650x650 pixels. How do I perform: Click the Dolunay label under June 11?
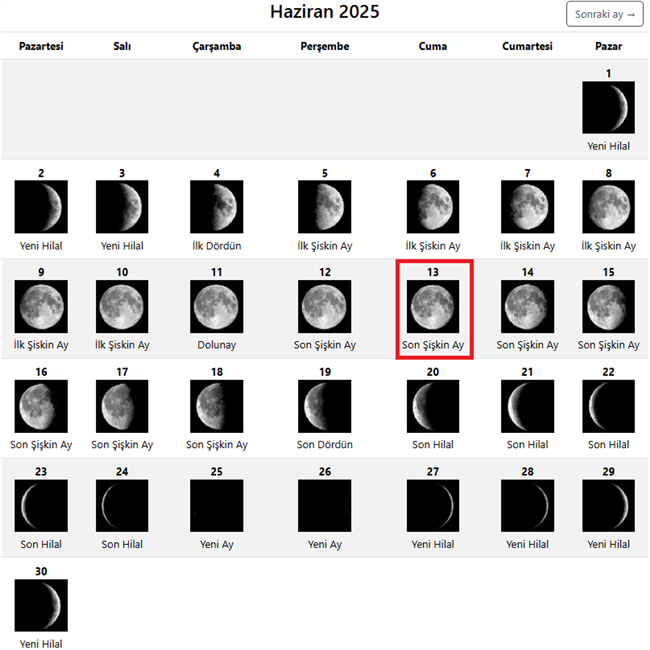[x=216, y=345]
